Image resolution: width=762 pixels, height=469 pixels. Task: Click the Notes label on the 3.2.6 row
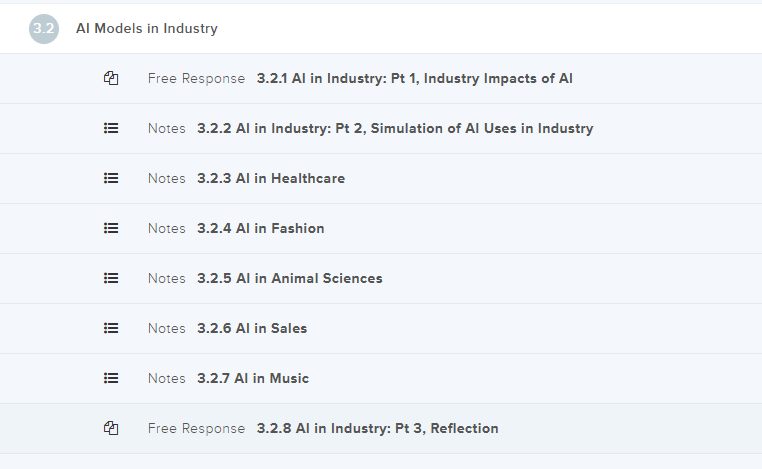tap(166, 328)
